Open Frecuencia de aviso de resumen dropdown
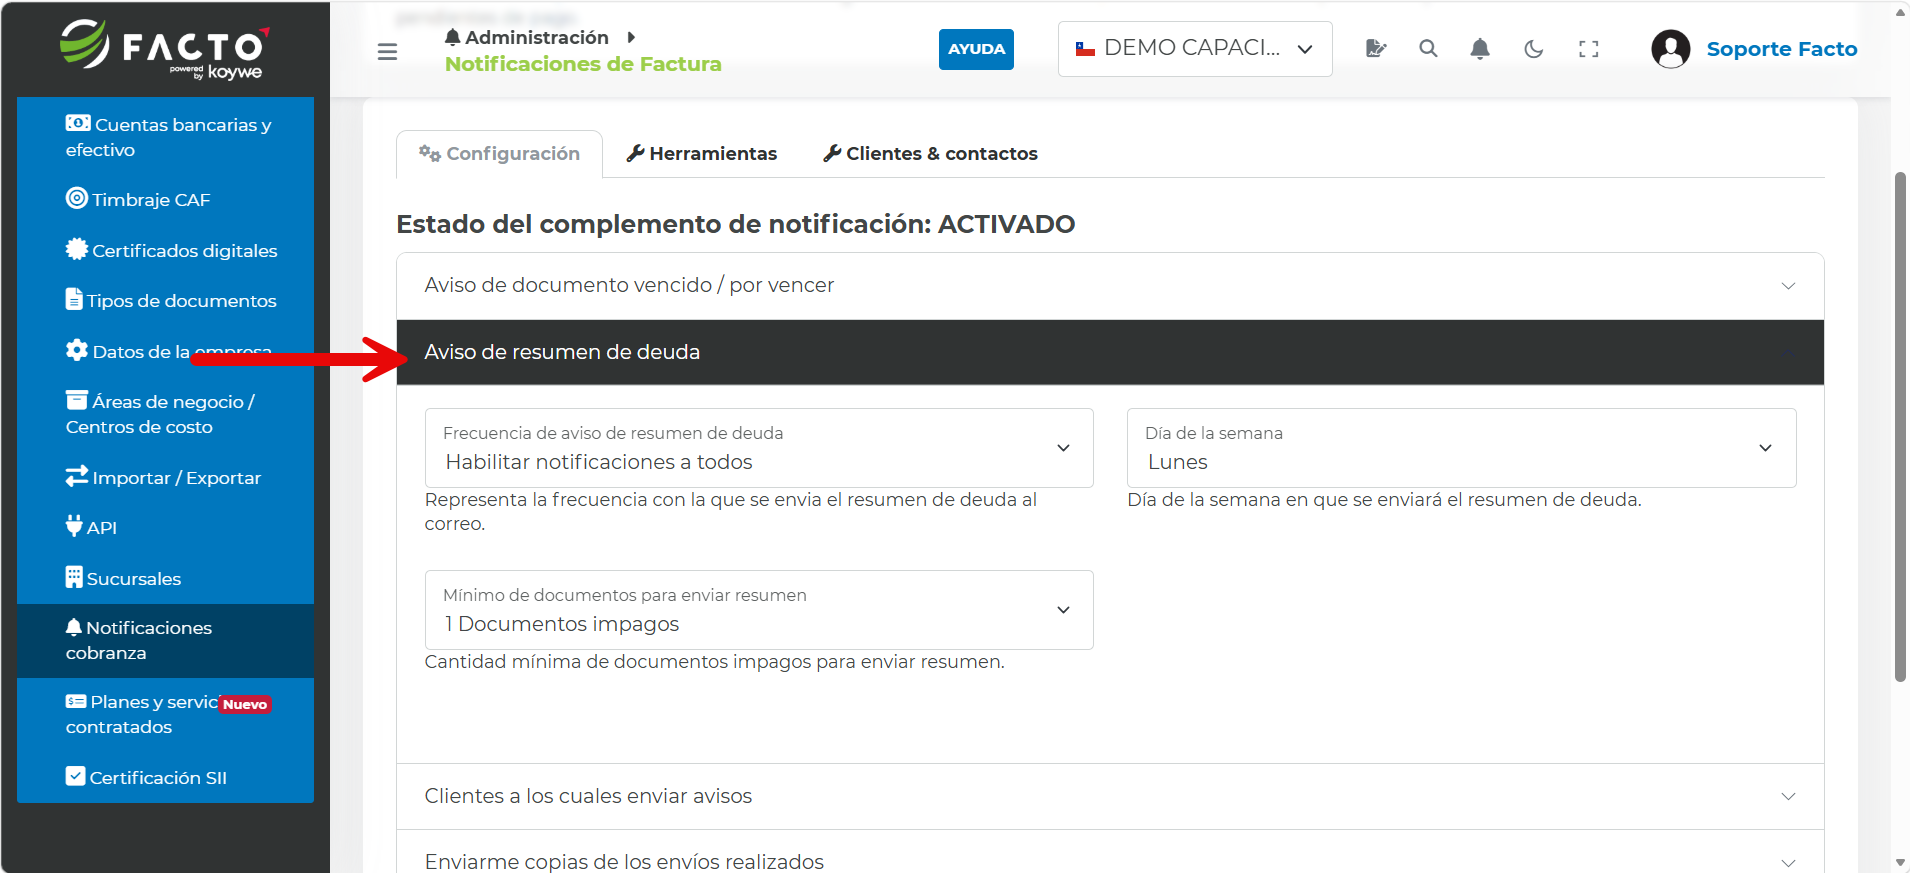 point(759,448)
